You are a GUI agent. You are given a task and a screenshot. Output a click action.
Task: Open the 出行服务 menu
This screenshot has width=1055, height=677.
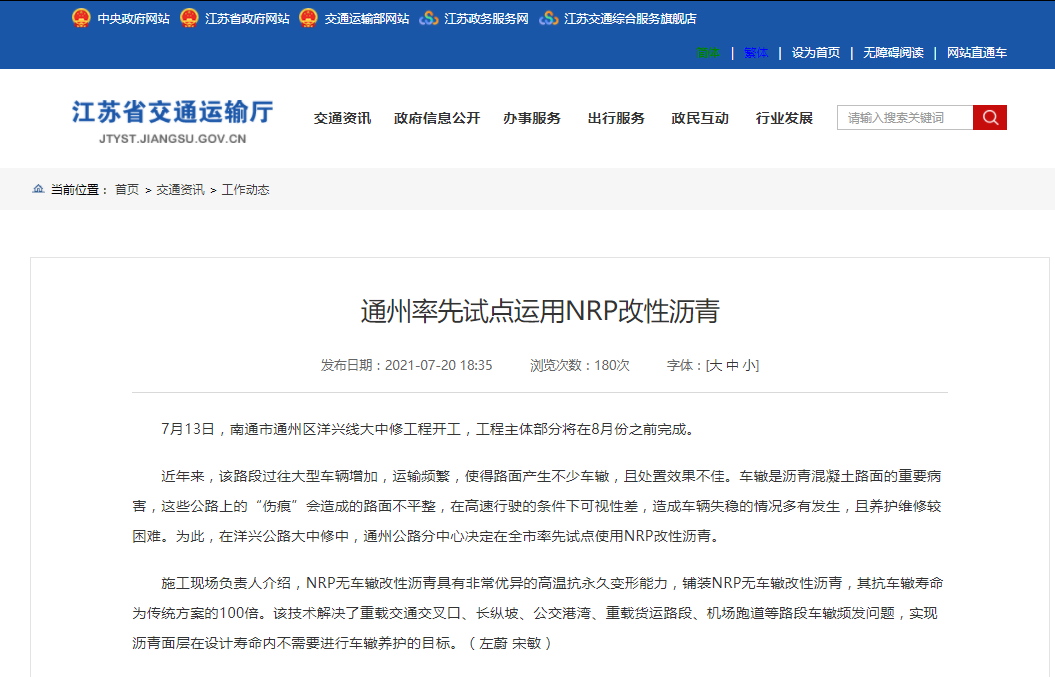pyautogui.click(x=616, y=118)
